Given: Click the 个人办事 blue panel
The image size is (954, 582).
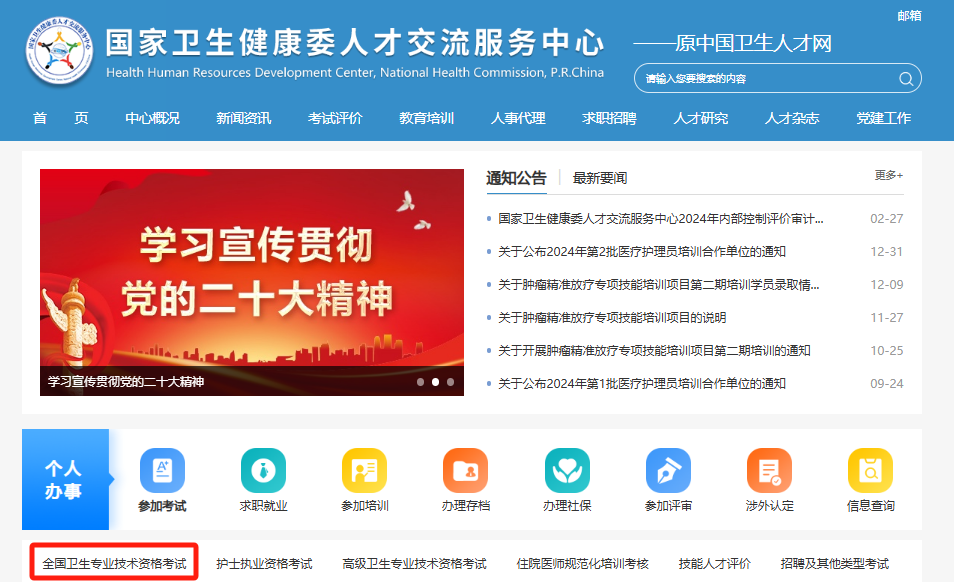Looking at the screenshot, I should (x=66, y=479).
